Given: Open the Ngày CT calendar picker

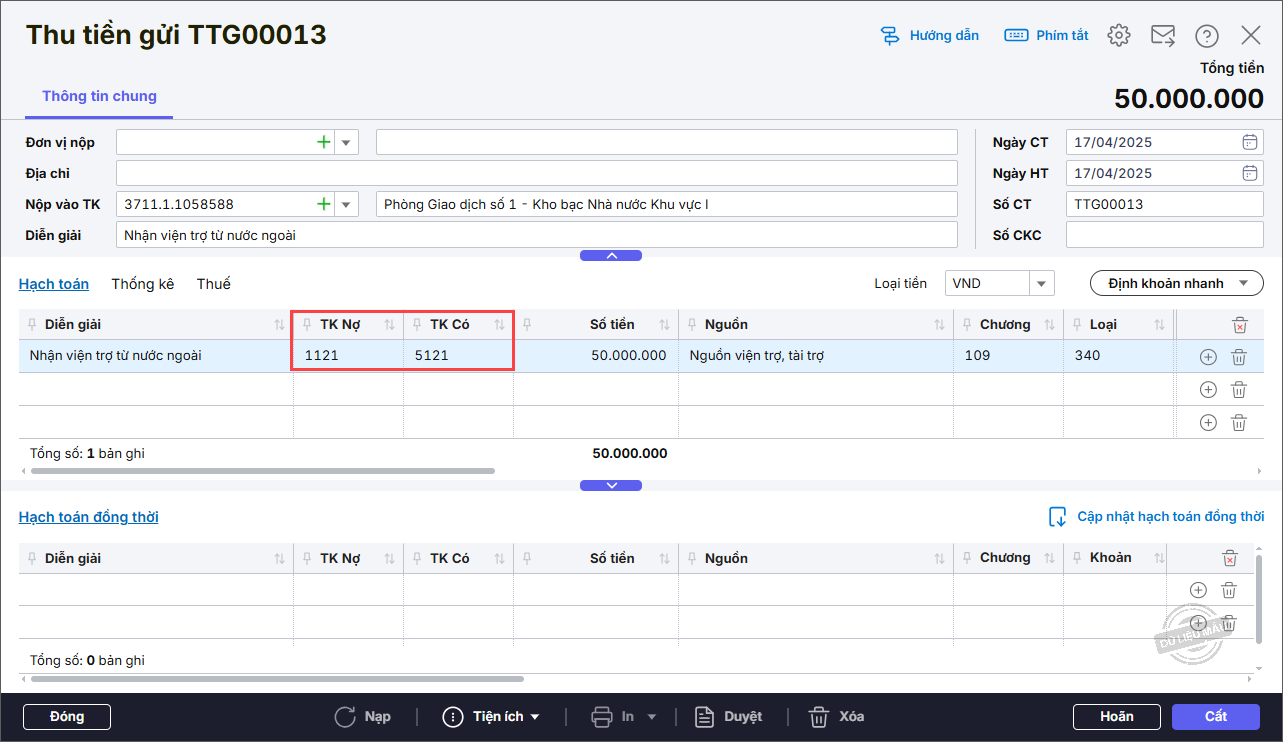Looking at the screenshot, I should 1250,142.
